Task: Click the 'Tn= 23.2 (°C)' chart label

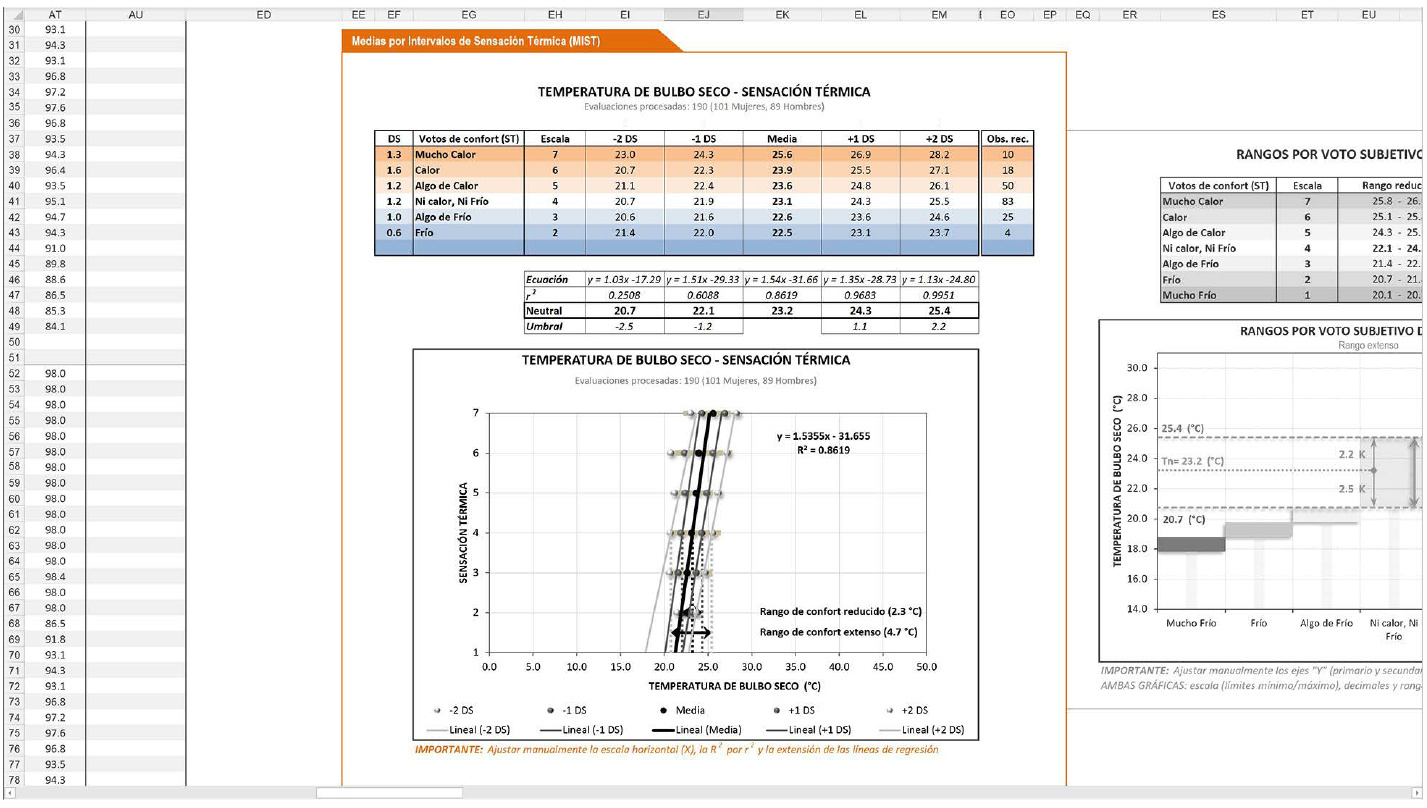Action: pos(1193,461)
